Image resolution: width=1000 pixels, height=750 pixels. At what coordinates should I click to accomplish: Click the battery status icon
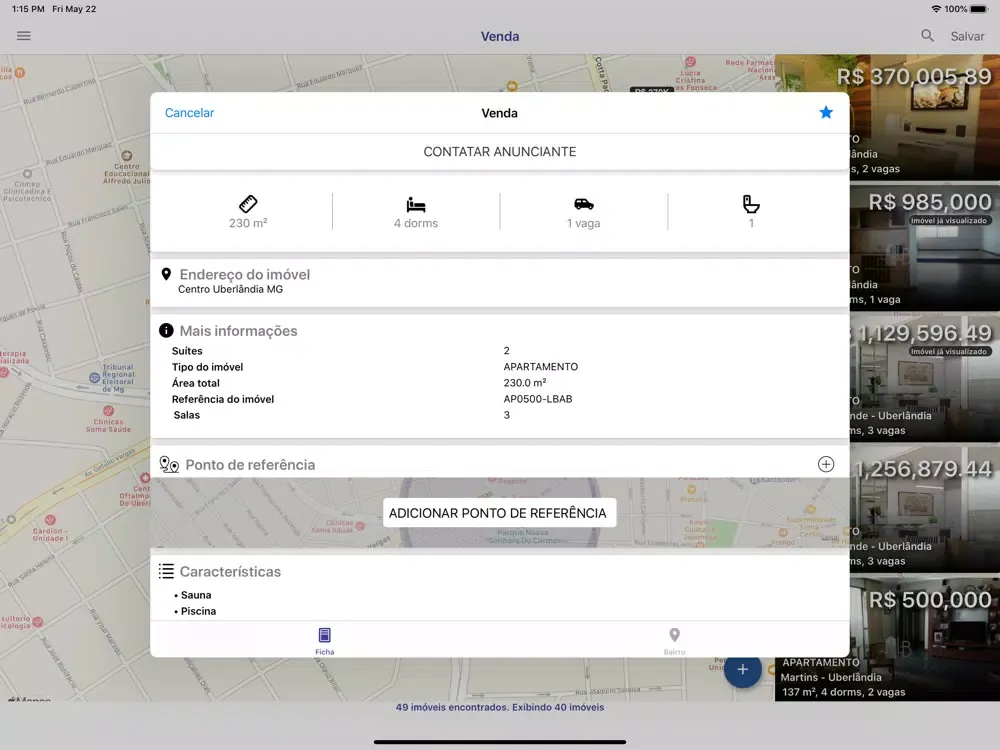979,9
